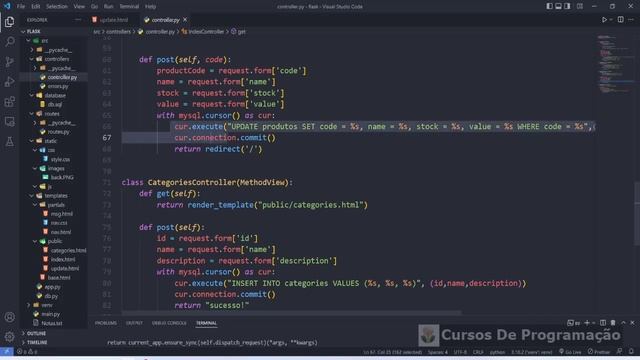This screenshot has height=360, width=640.
Task: Toggle the bottom panel layout icon
Action: tap(558, 6)
